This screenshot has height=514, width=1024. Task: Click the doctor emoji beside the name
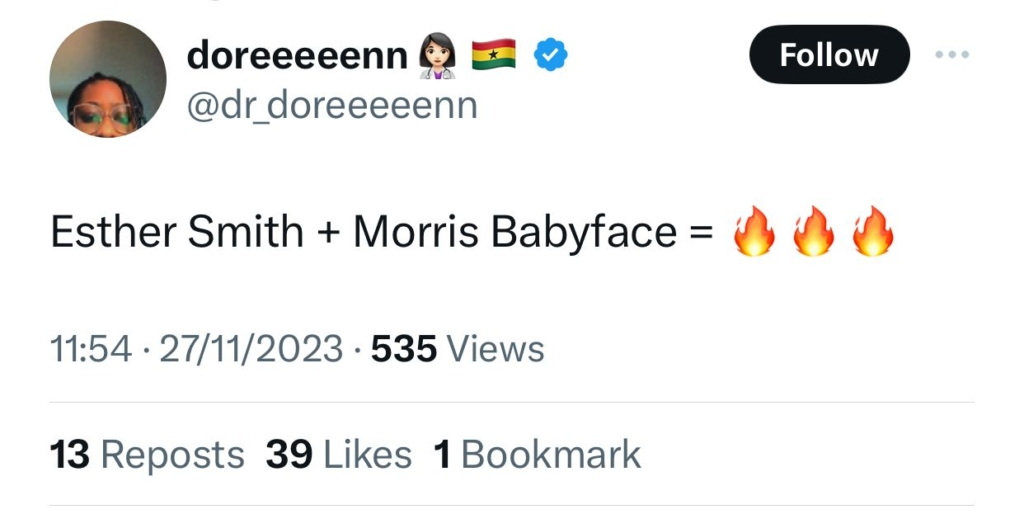(438, 56)
